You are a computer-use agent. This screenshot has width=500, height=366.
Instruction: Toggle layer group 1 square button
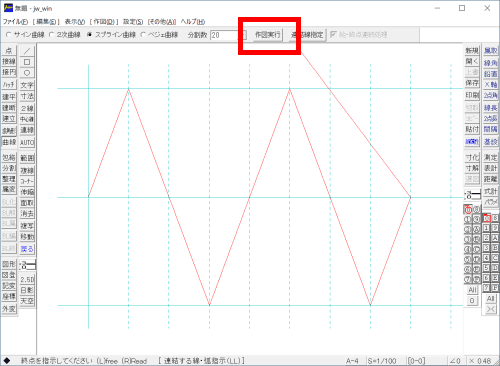pyautogui.click(x=487, y=228)
